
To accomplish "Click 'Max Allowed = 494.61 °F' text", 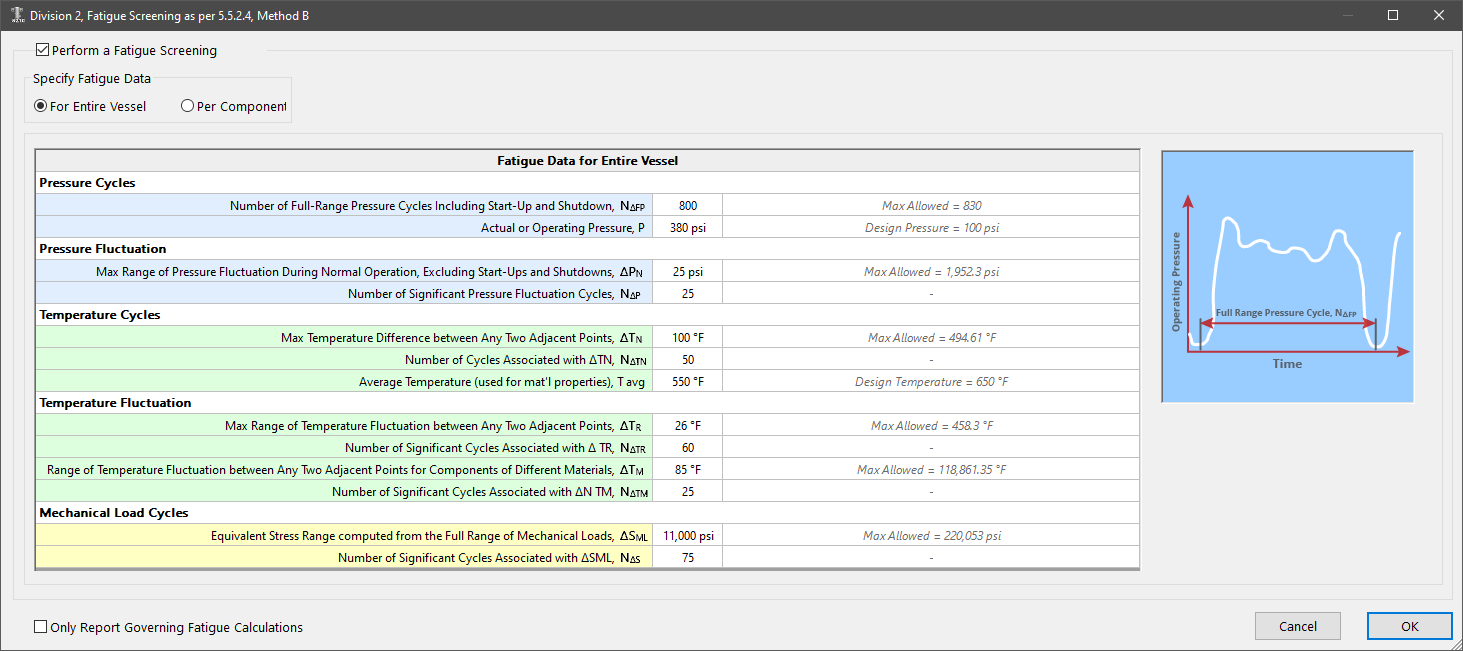I will (931, 337).
